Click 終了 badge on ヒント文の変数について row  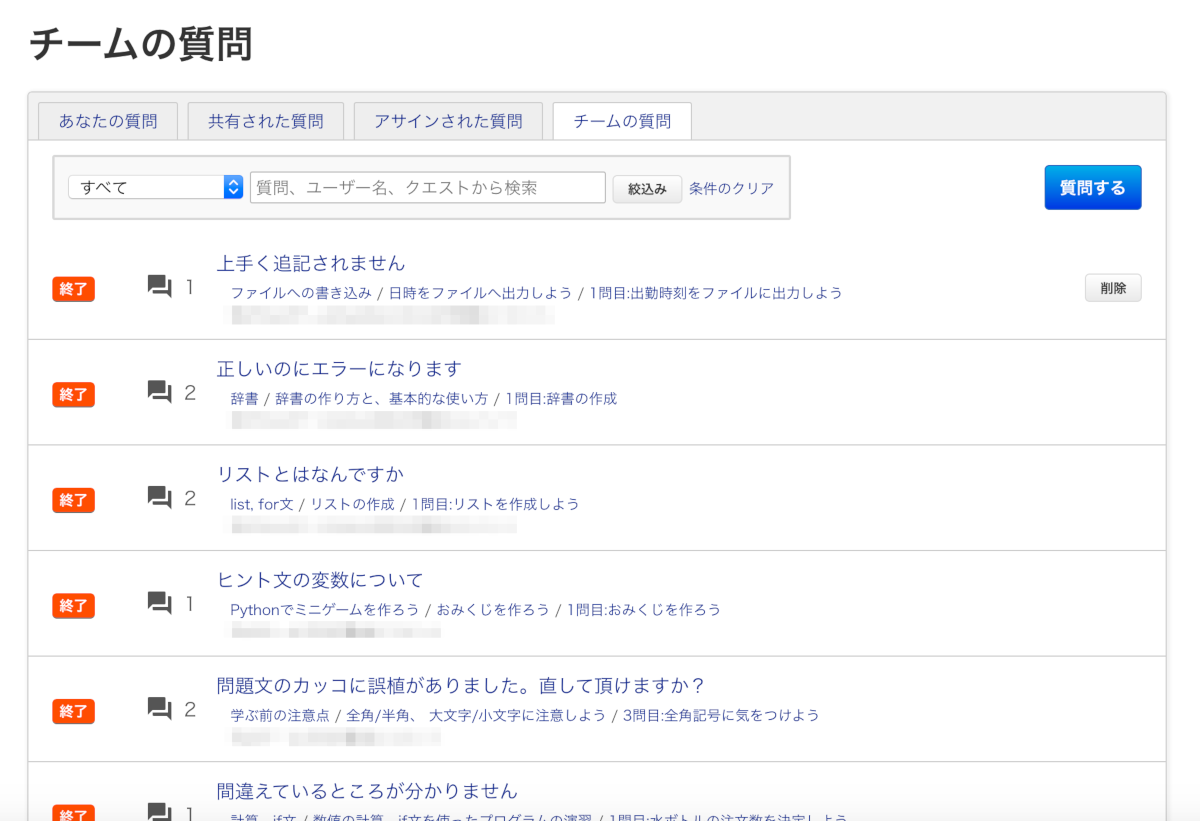73,605
